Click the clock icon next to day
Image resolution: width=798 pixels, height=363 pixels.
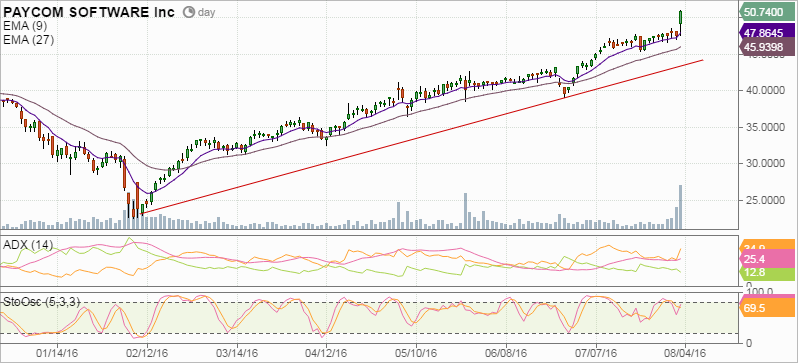point(188,12)
